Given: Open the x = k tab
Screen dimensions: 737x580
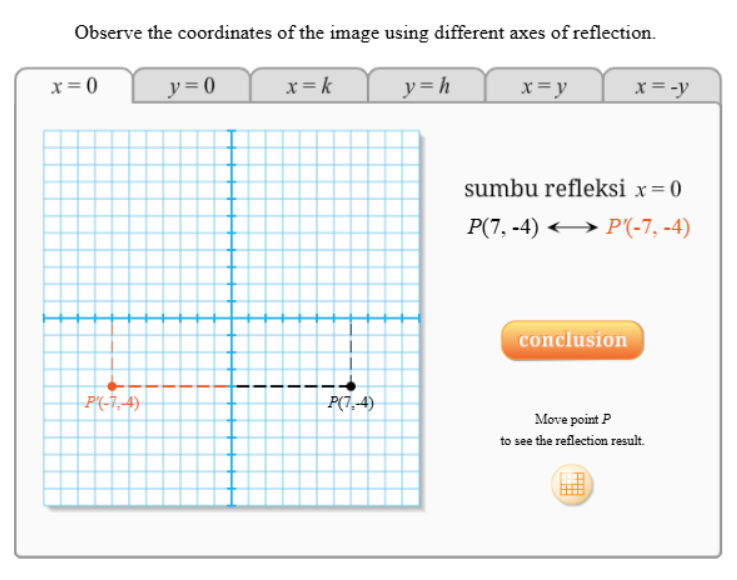Looking at the screenshot, I should 309,87.
